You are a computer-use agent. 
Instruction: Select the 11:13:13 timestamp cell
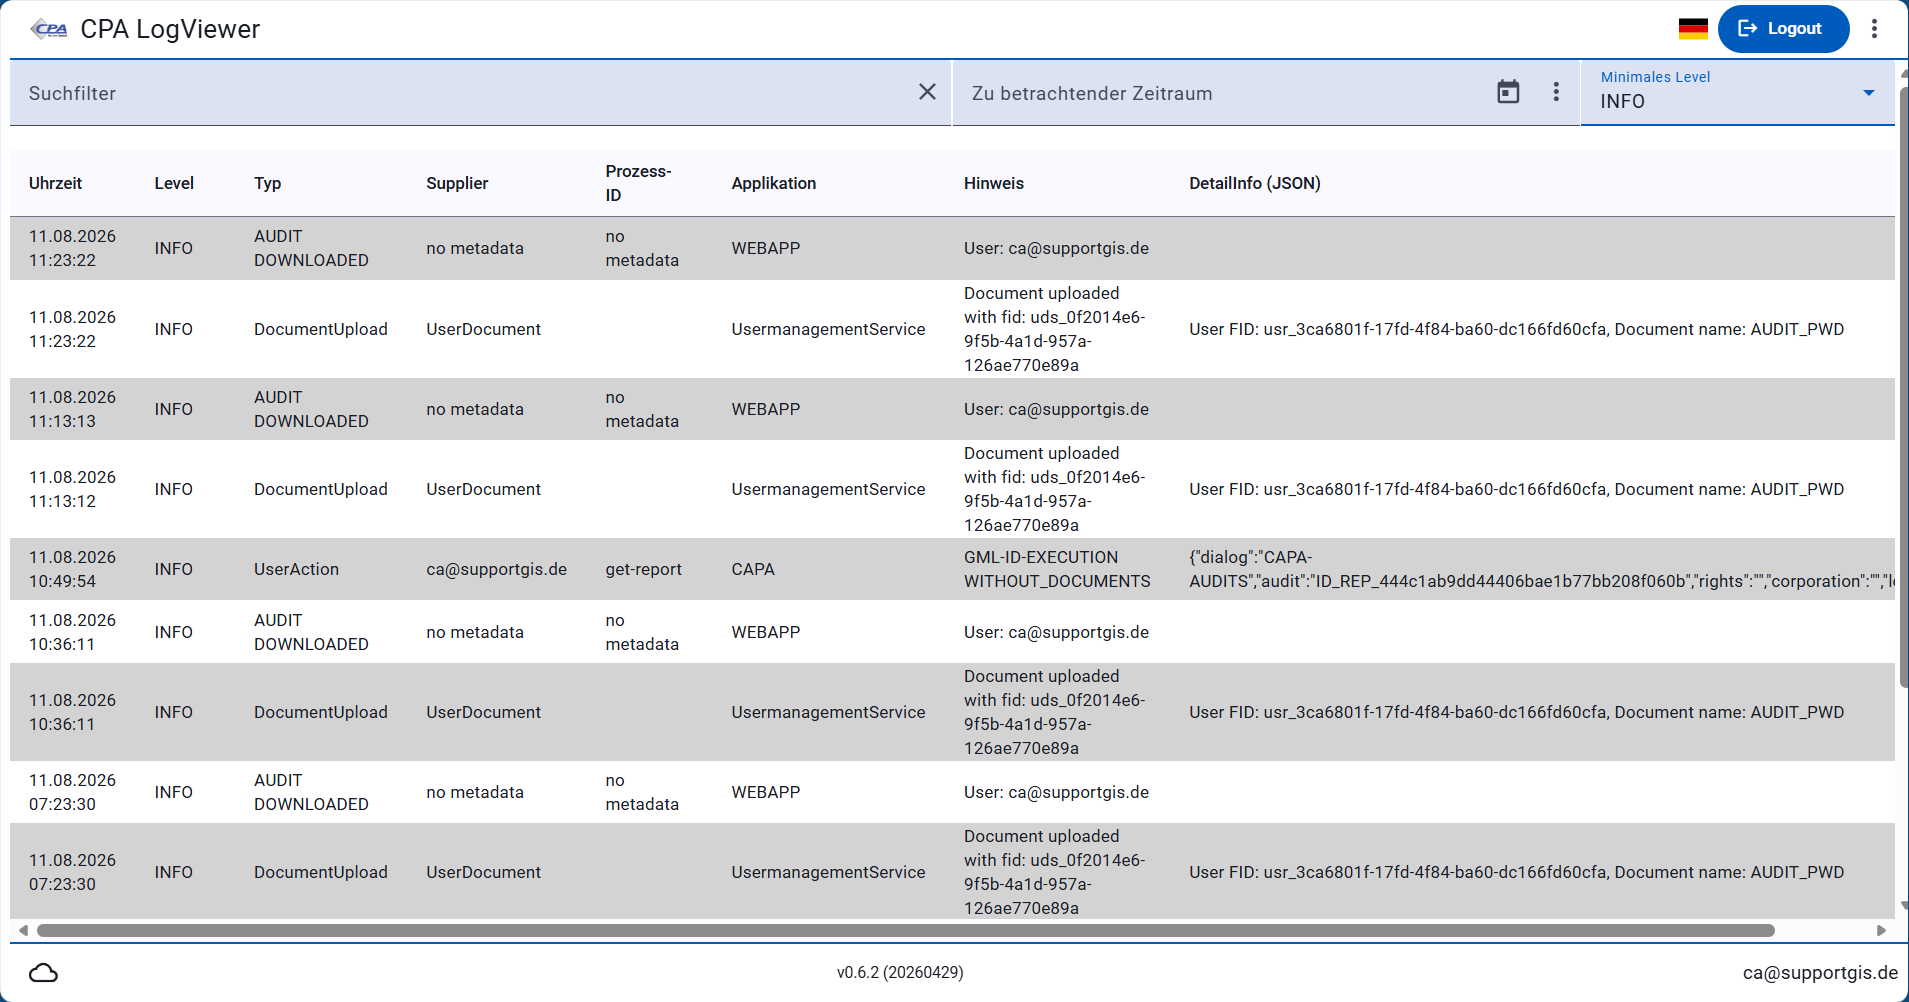point(72,409)
